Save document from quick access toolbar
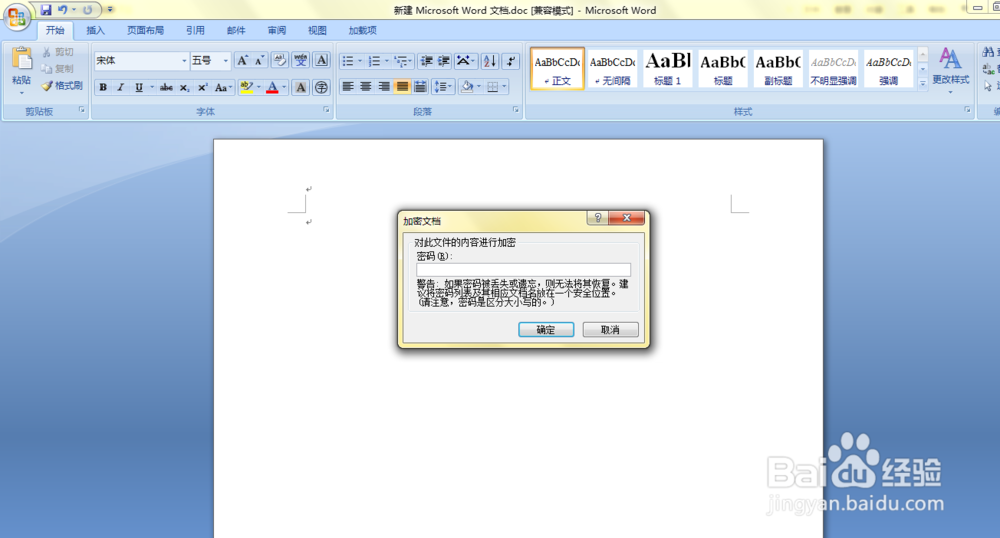Image resolution: width=1000 pixels, height=538 pixels. [x=46, y=10]
